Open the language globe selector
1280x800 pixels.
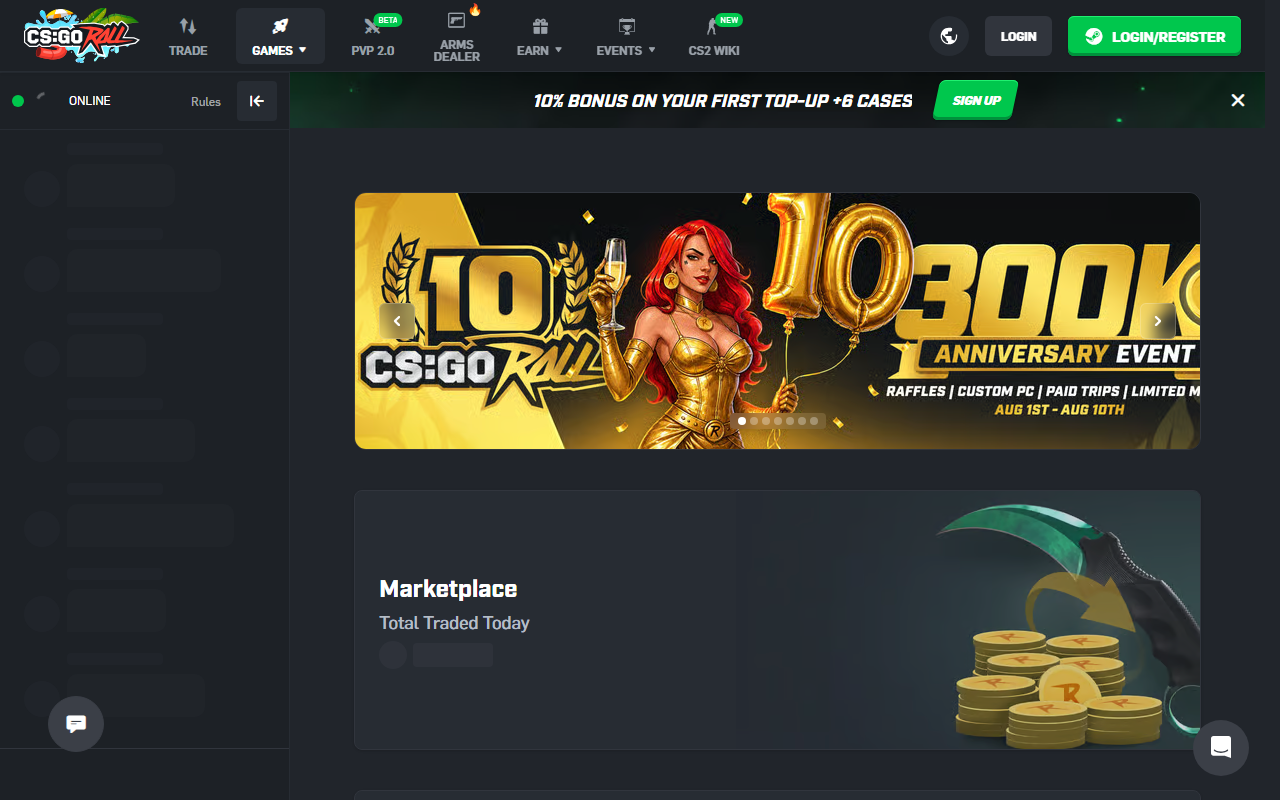pos(949,36)
